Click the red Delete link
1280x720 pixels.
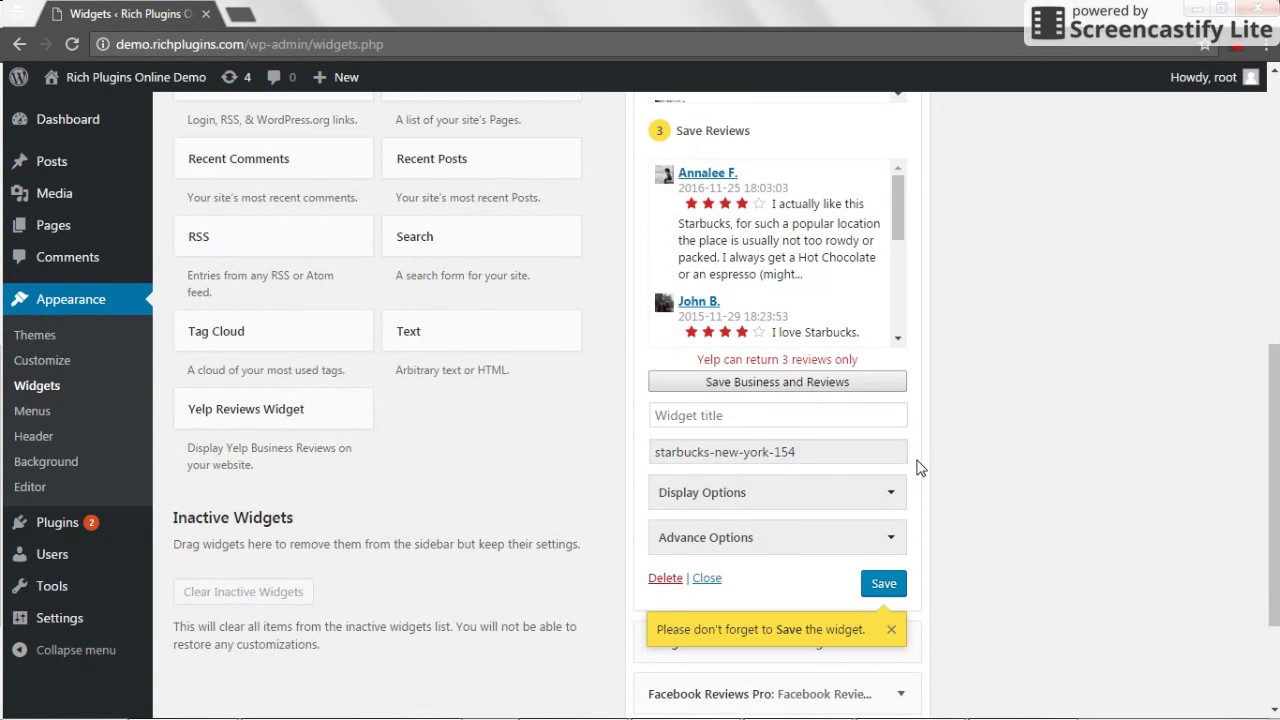665,578
